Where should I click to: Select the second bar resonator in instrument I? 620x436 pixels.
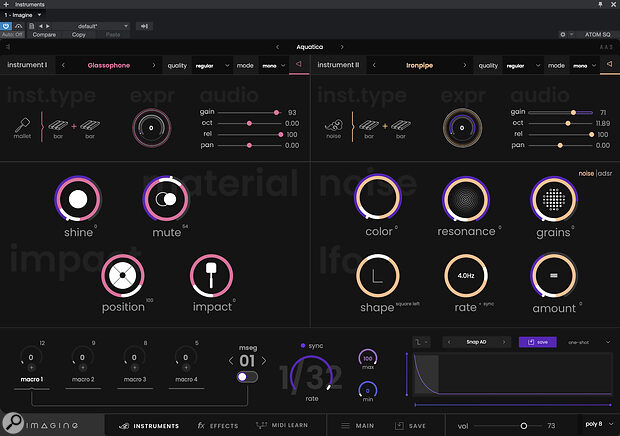(90, 126)
